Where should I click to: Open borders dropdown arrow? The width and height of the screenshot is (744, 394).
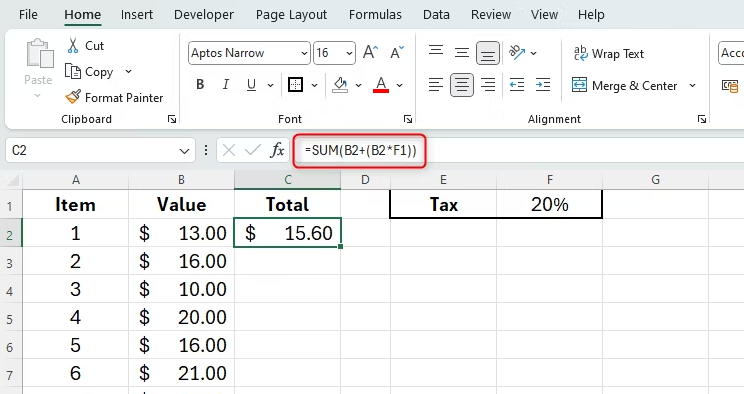[x=314, y=85]
